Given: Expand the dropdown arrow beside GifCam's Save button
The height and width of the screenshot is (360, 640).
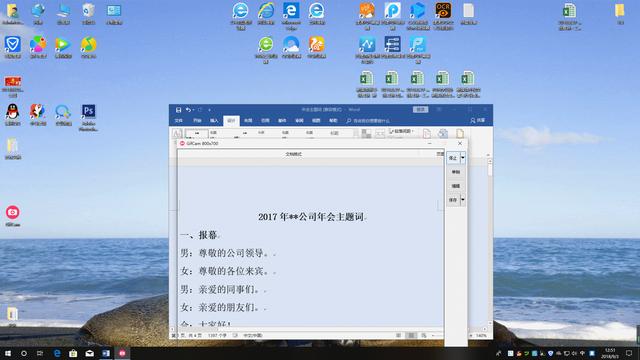Looking at the screenshot, I should 463,200.
